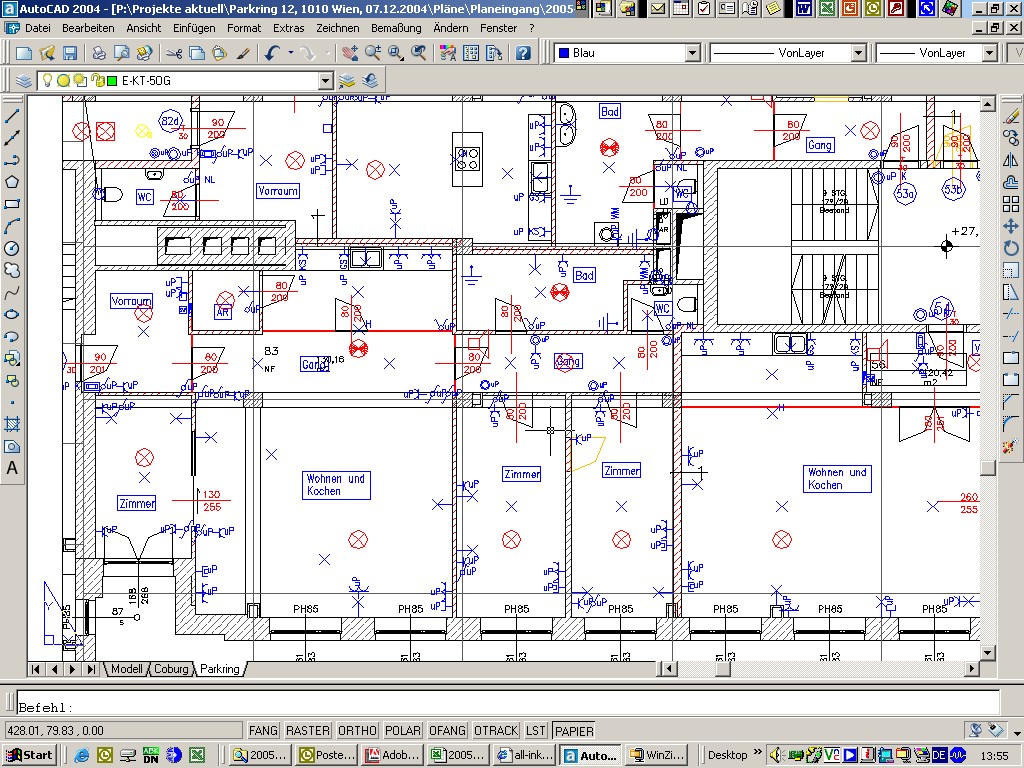Select the Explode tool
Viewport: 1024px width, 768px height.
[x=1011, y=447]
